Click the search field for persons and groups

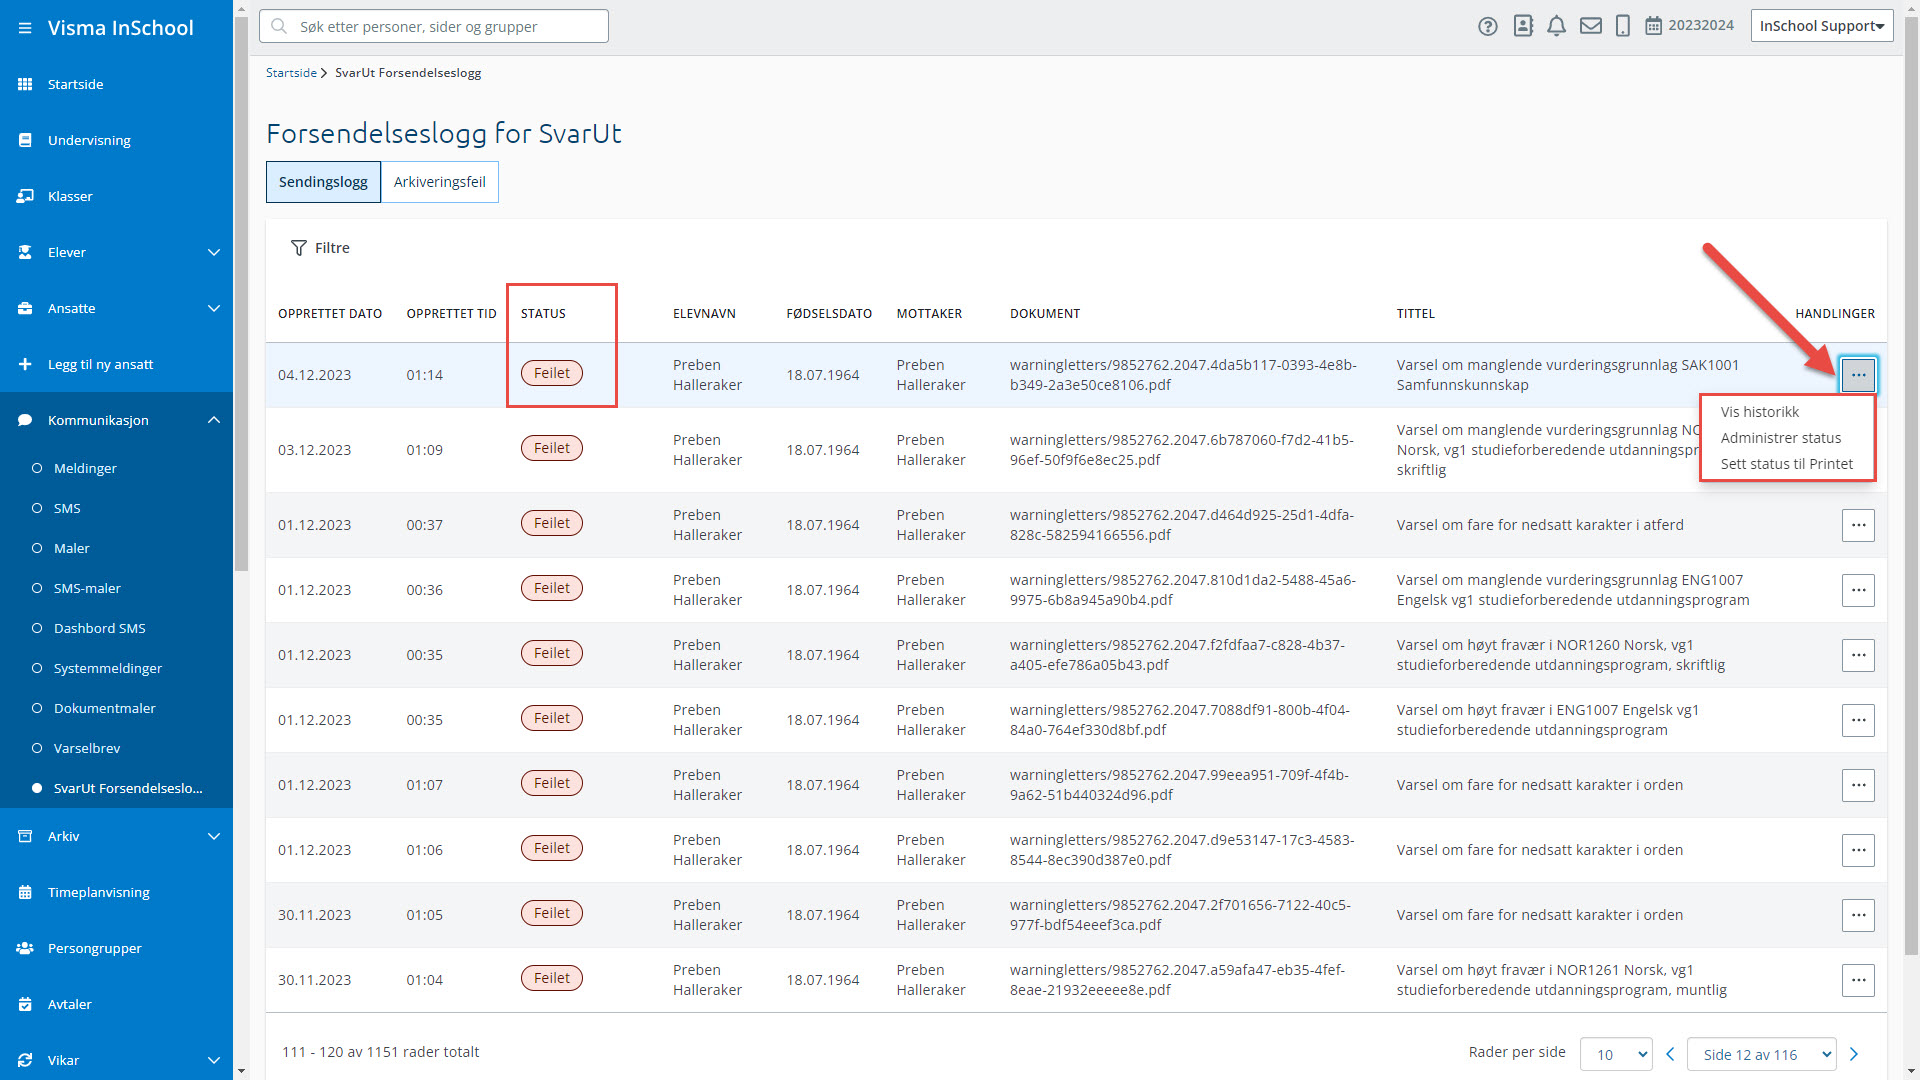pos(434,26)
